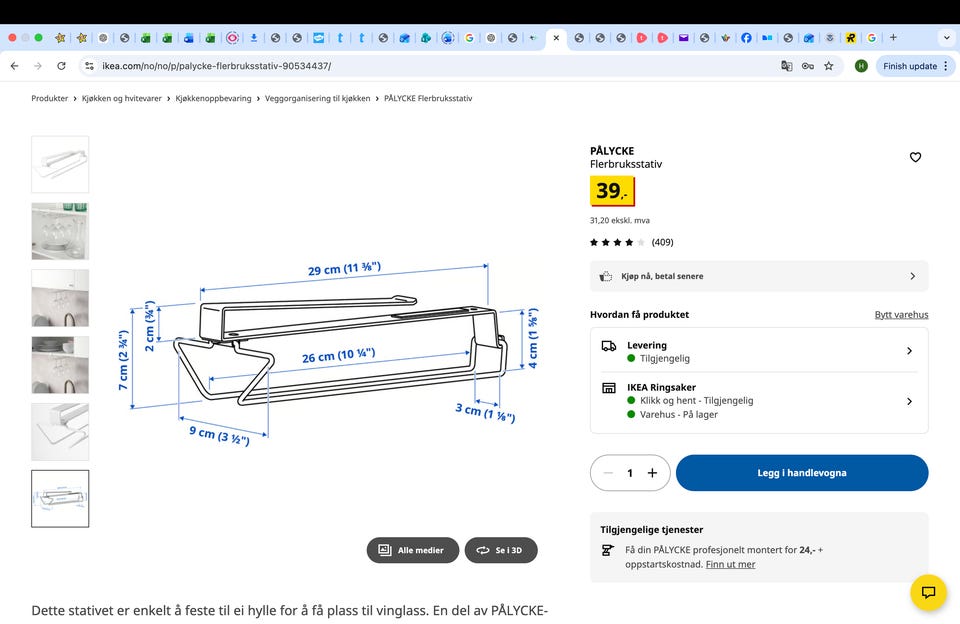Expand Kjøp nå, betal senere option

pyautogui.click(x=759, y=276)
